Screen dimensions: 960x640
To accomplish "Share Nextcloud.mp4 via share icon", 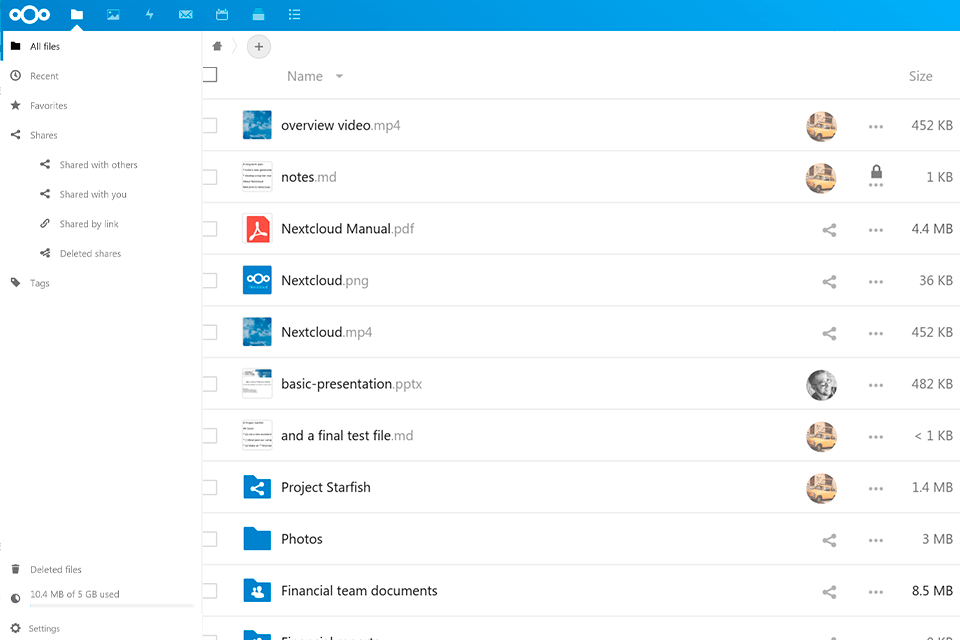I will (x=829, y=334).
